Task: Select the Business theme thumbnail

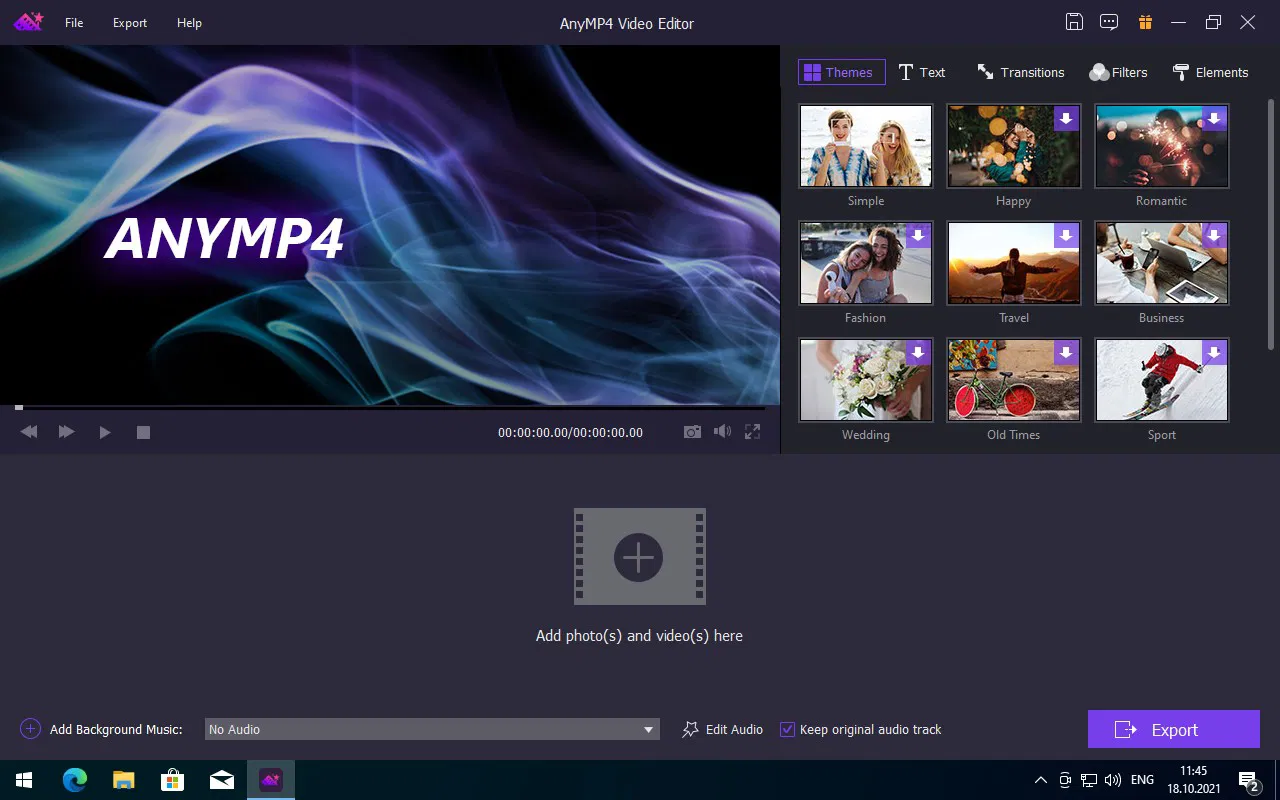Action: pos(1161,262)
